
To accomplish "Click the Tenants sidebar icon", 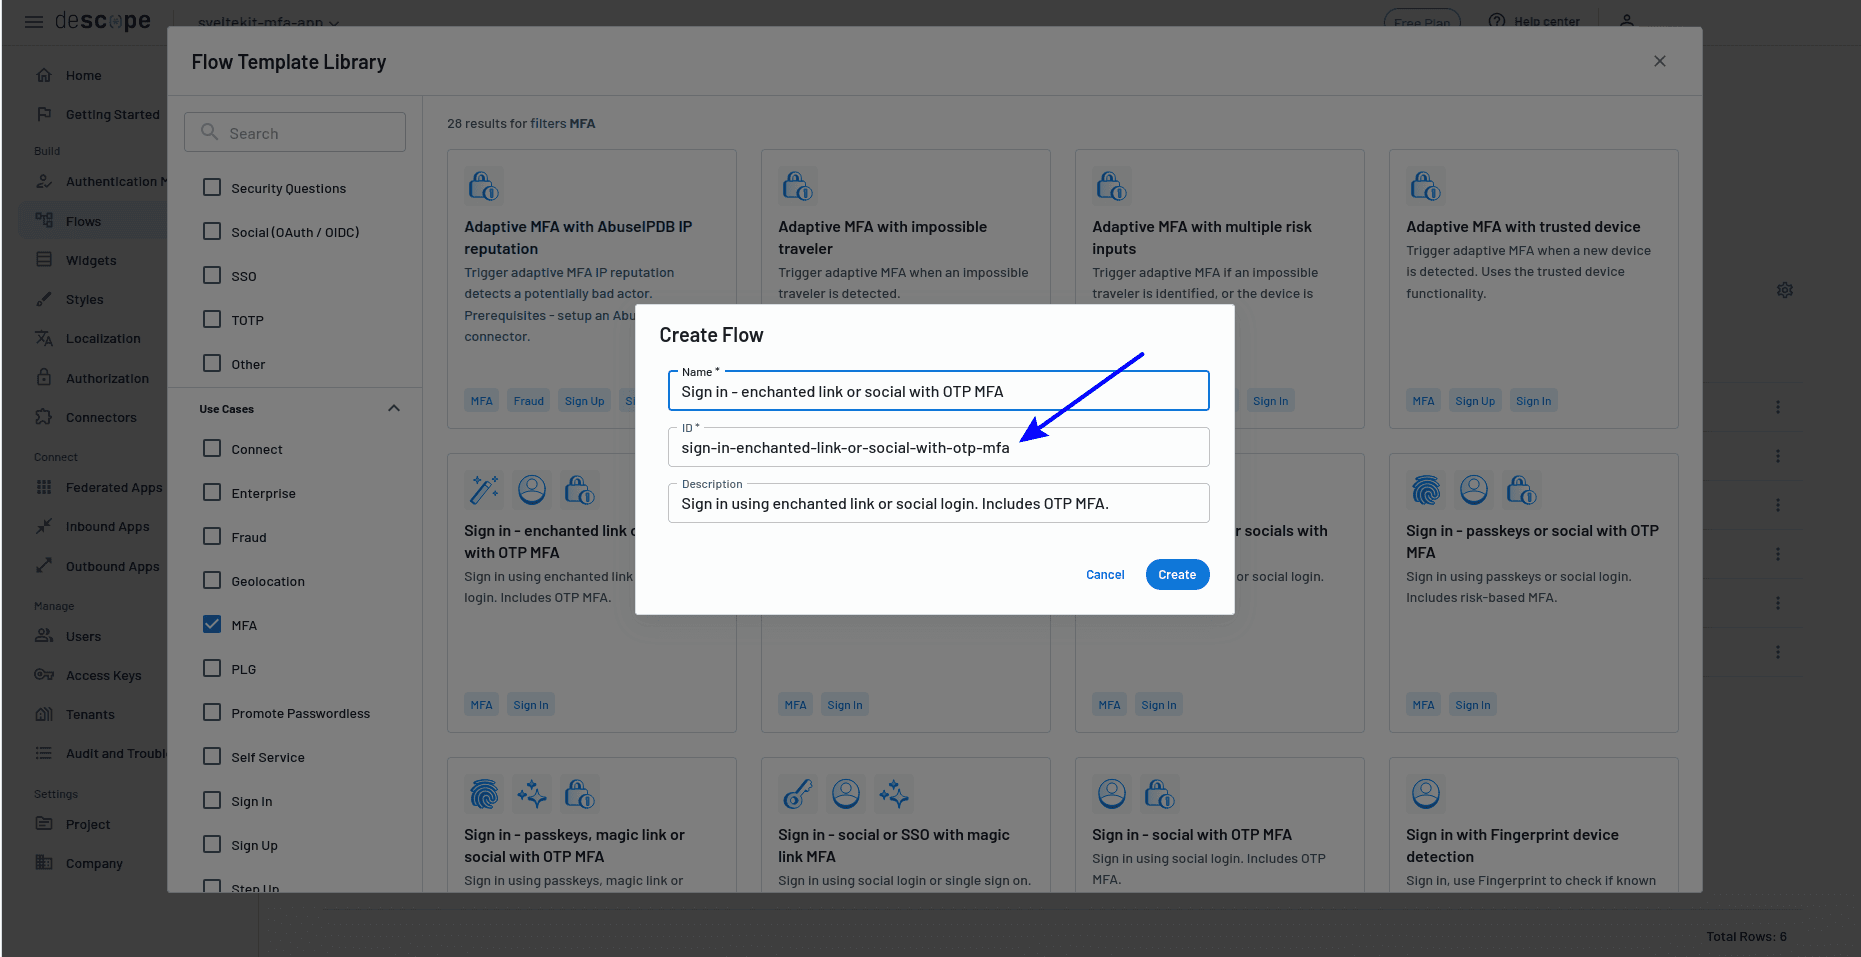I will point(44,714).
